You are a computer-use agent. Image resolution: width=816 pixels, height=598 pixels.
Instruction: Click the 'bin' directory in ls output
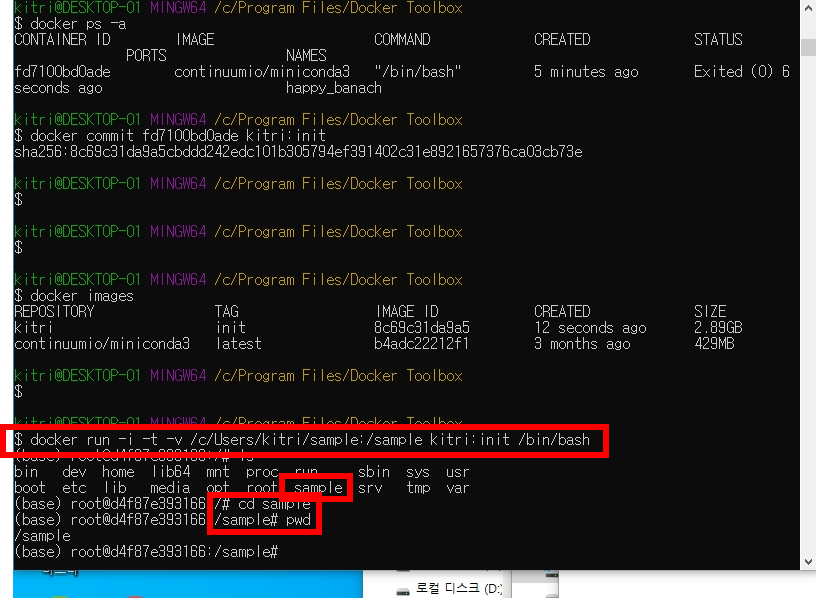[26, 472]
